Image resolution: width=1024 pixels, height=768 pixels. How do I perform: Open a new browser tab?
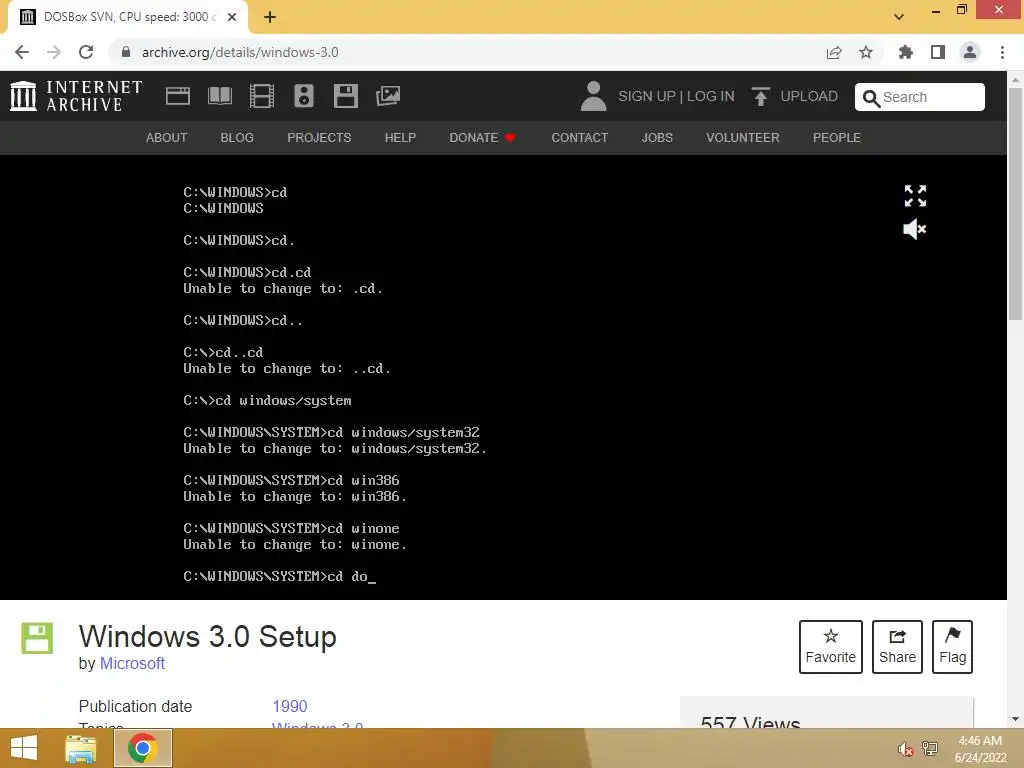[270, 17]
